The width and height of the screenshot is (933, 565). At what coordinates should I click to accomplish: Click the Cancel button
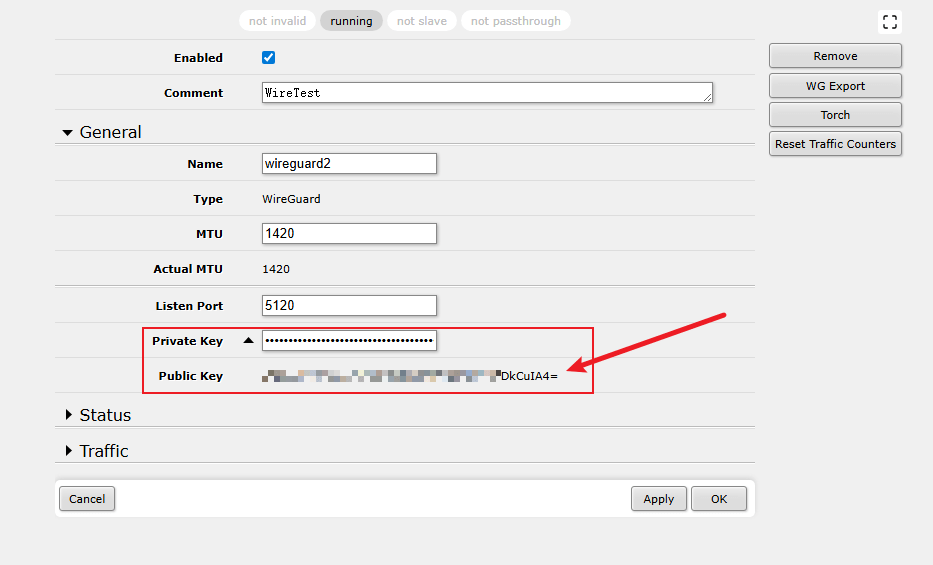point(87,499)
